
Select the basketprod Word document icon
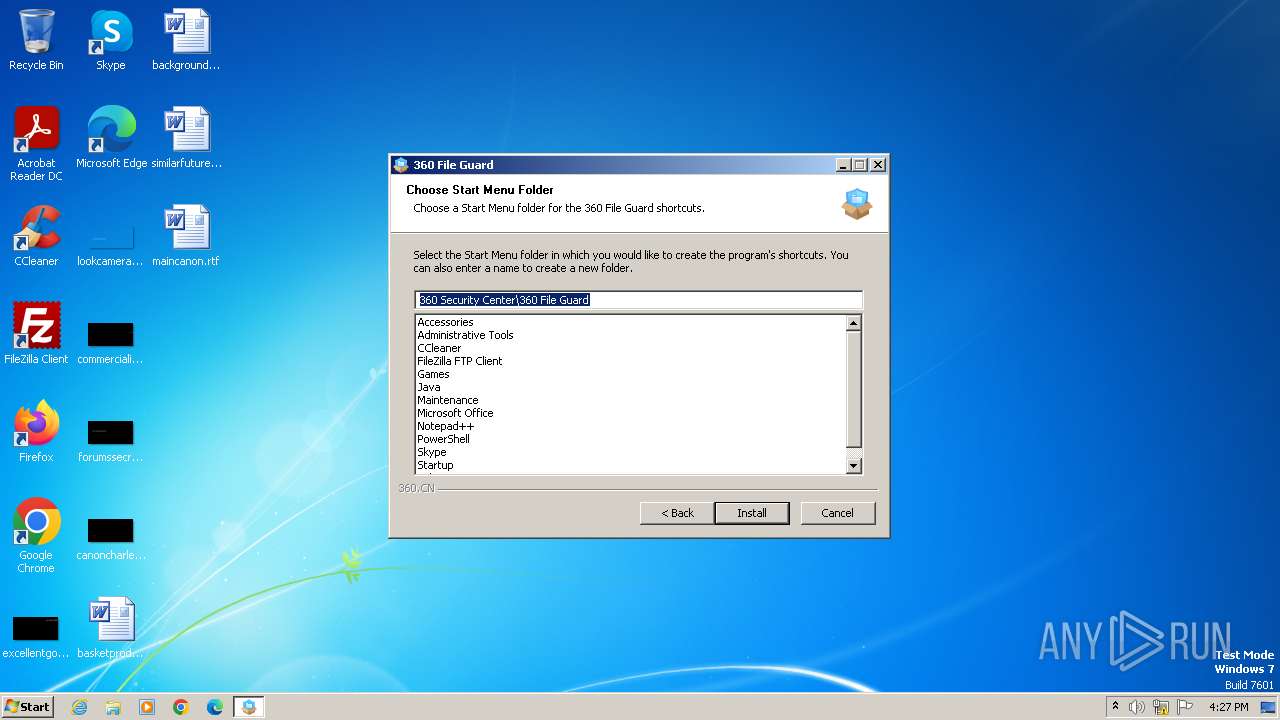click(x=110, y=628)
